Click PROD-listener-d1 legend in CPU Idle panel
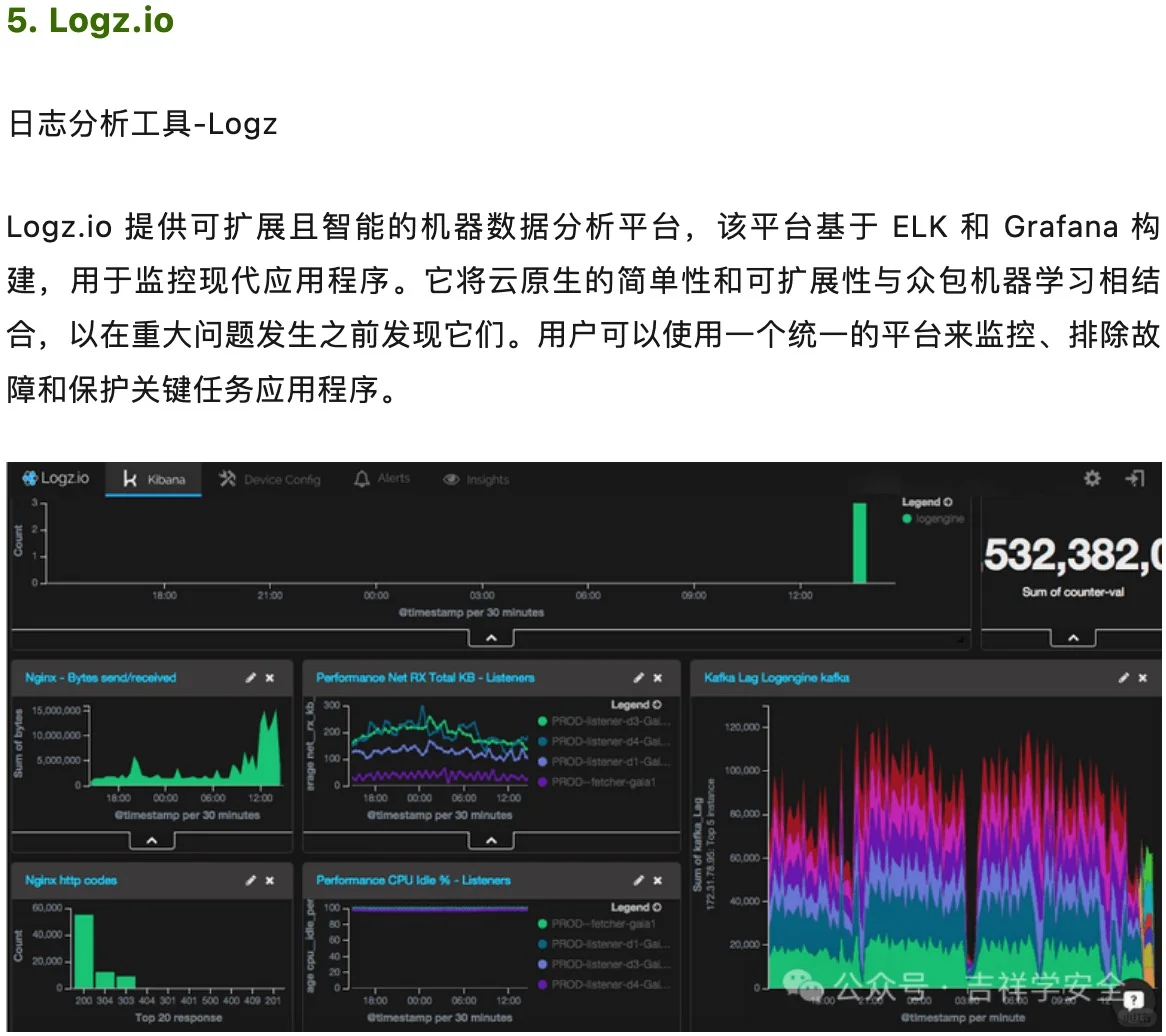Viewport: 1166px width, 1036px height. point(604,944)
